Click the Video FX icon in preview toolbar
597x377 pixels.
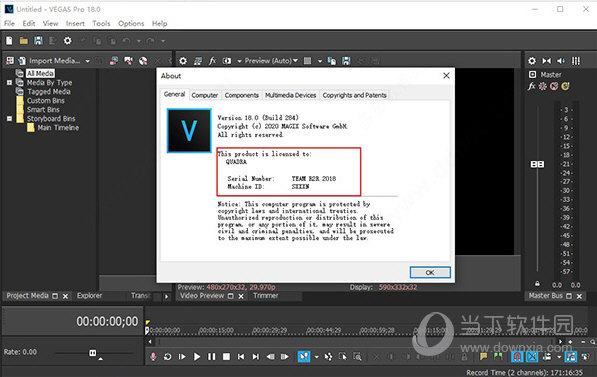click(x=212, y=61)
